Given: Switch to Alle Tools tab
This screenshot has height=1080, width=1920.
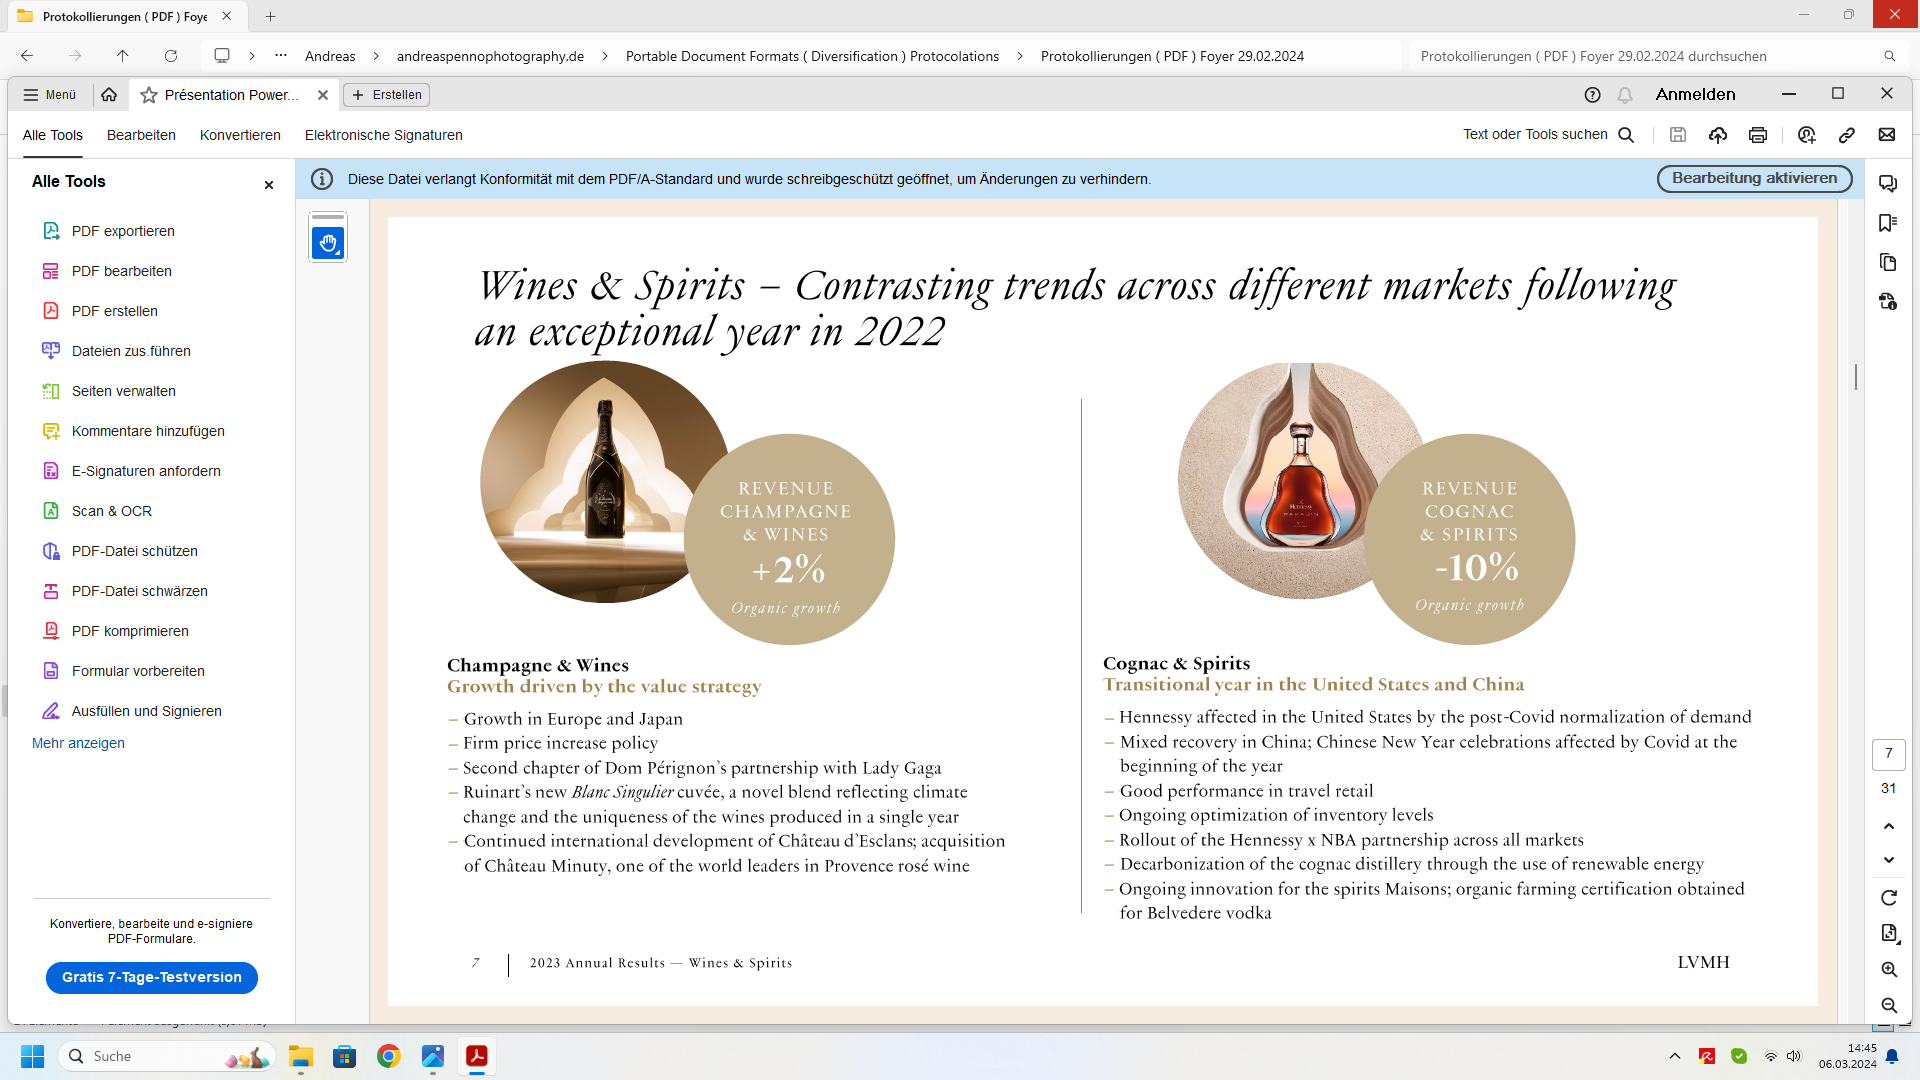Looking at the screenshot, I should 53,135.
